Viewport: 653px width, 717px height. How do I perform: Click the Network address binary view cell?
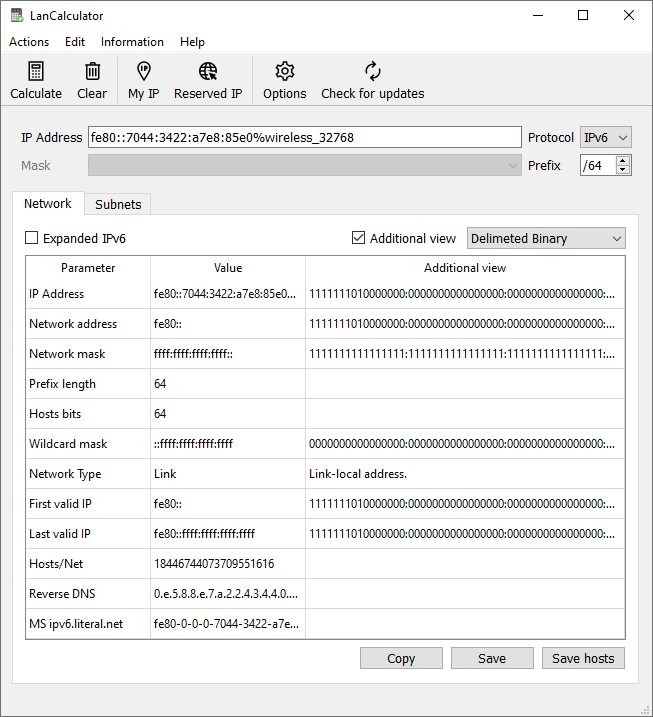click(x=465, y=324)
